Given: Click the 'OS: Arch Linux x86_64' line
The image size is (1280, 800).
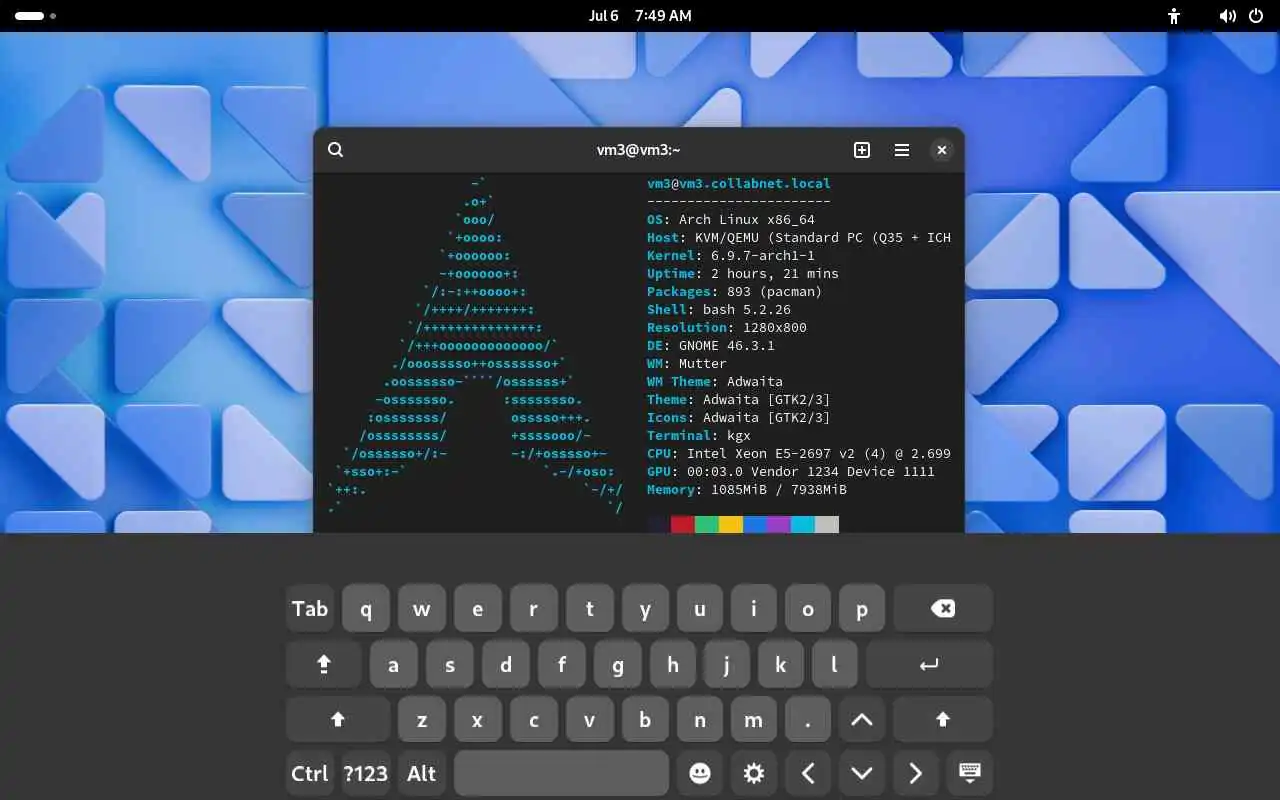Looking at the screenshot, I should pyautogui.click(x=731, y=219).
